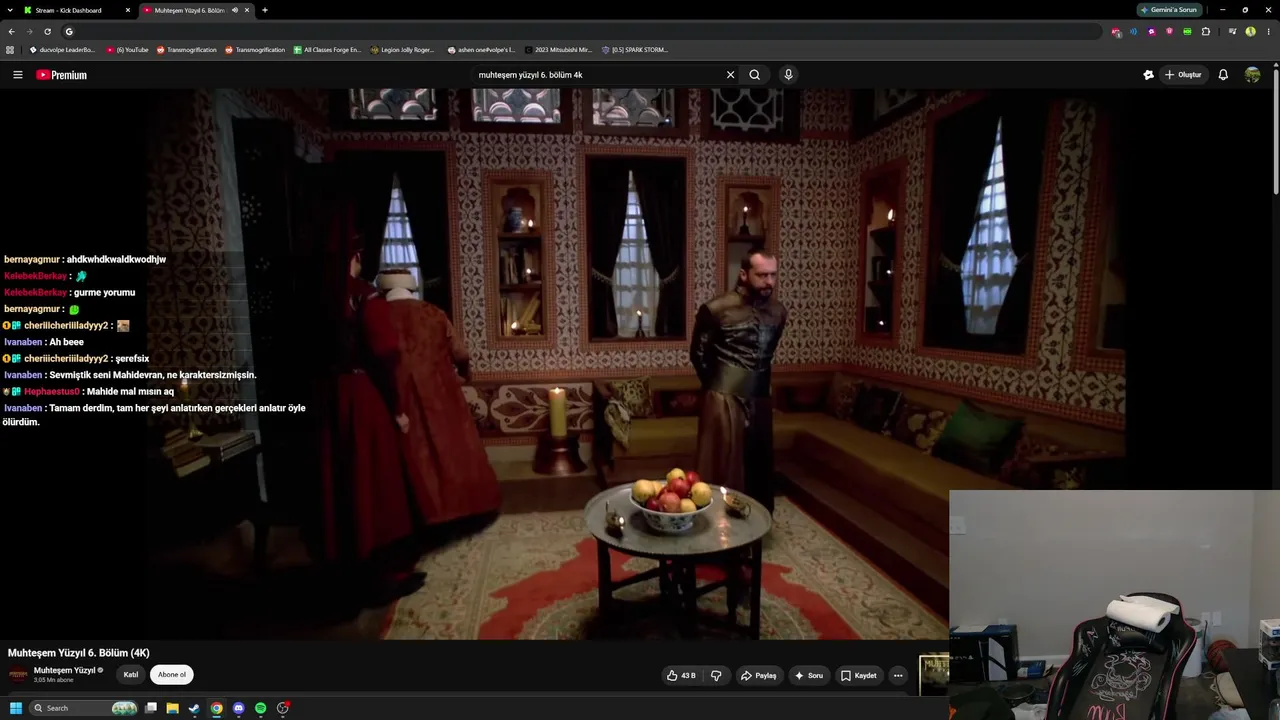Open 2023 Mitsubishi Mir... bookmark

(x=558, y=50)
